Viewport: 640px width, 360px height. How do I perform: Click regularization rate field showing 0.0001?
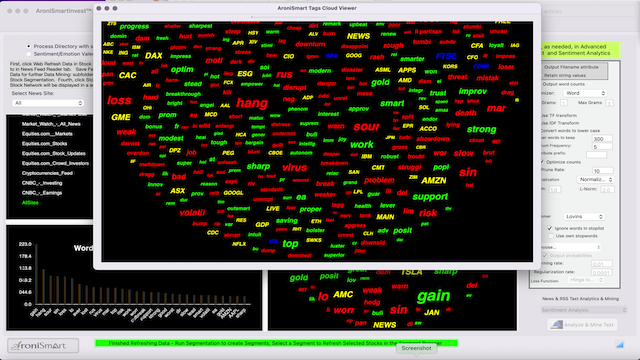click(602, 273)
